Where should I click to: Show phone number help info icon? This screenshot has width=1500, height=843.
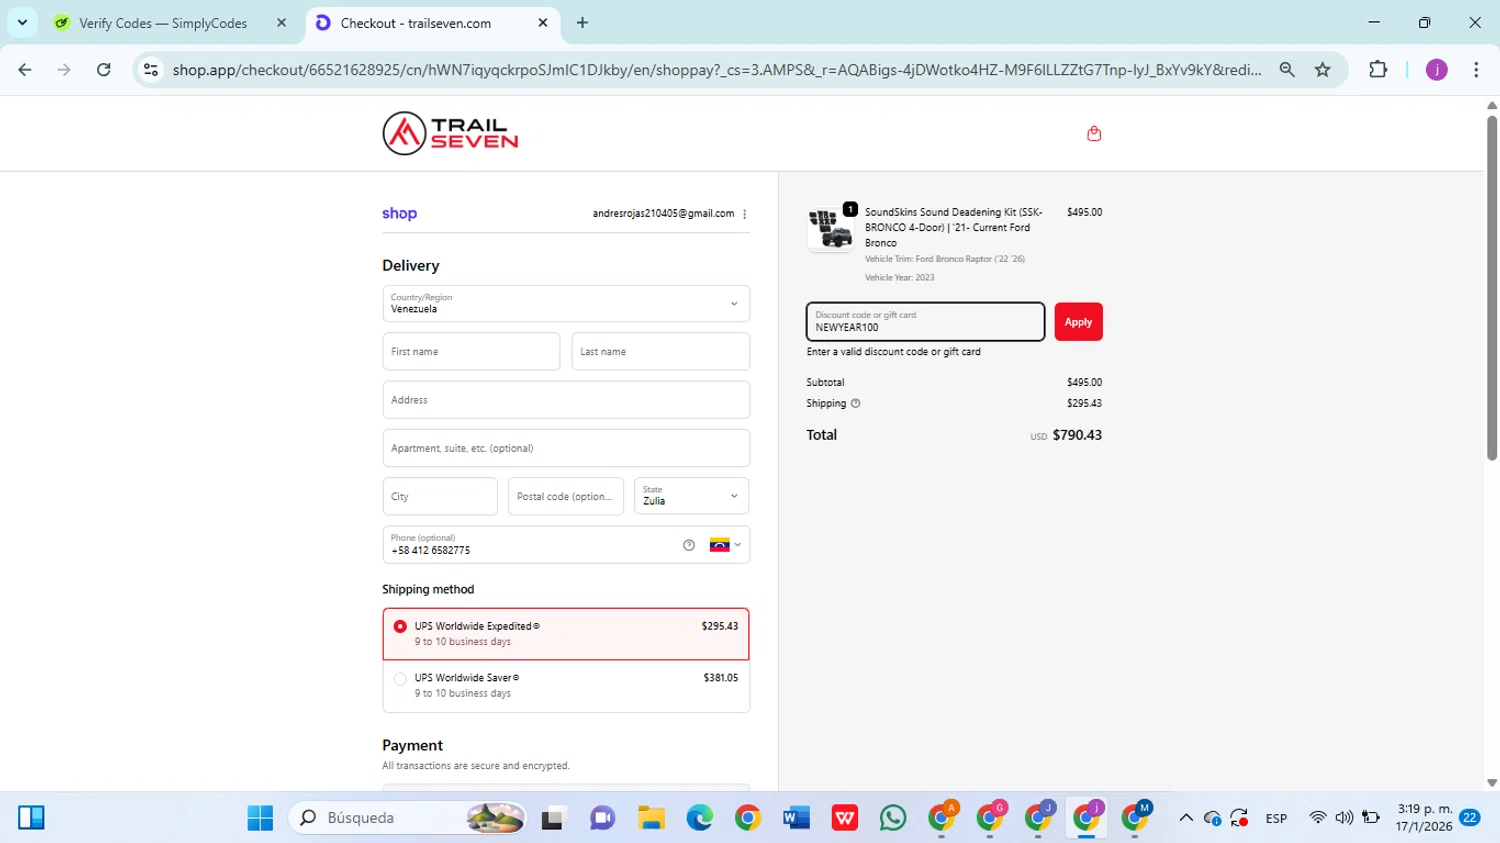pyautogui.click(x=689, y=545)
